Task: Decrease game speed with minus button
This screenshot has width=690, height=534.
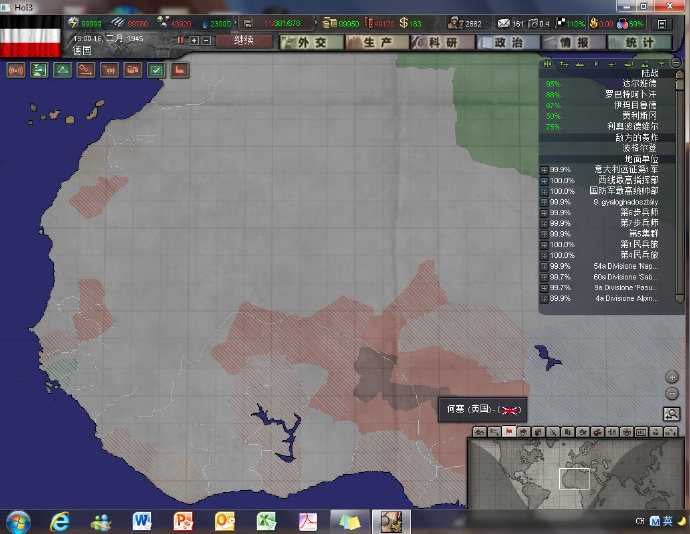Action: tap(206, 41)
